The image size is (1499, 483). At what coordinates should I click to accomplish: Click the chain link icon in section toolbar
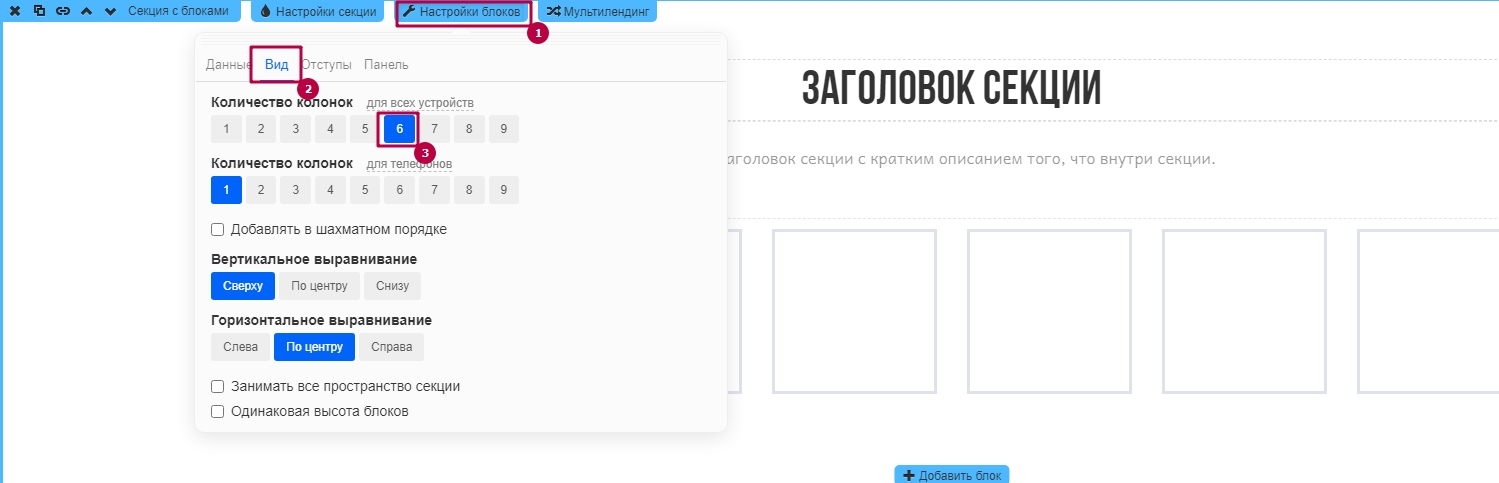pos(63,11)
